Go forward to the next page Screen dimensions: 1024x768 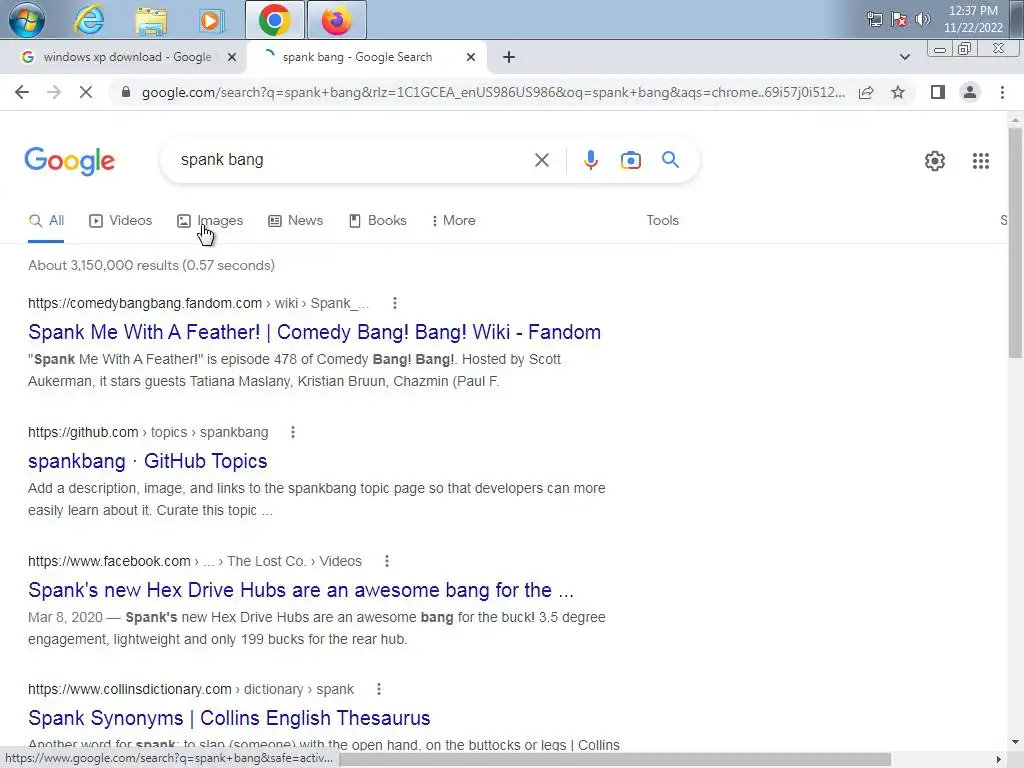(x=54, y=92)
